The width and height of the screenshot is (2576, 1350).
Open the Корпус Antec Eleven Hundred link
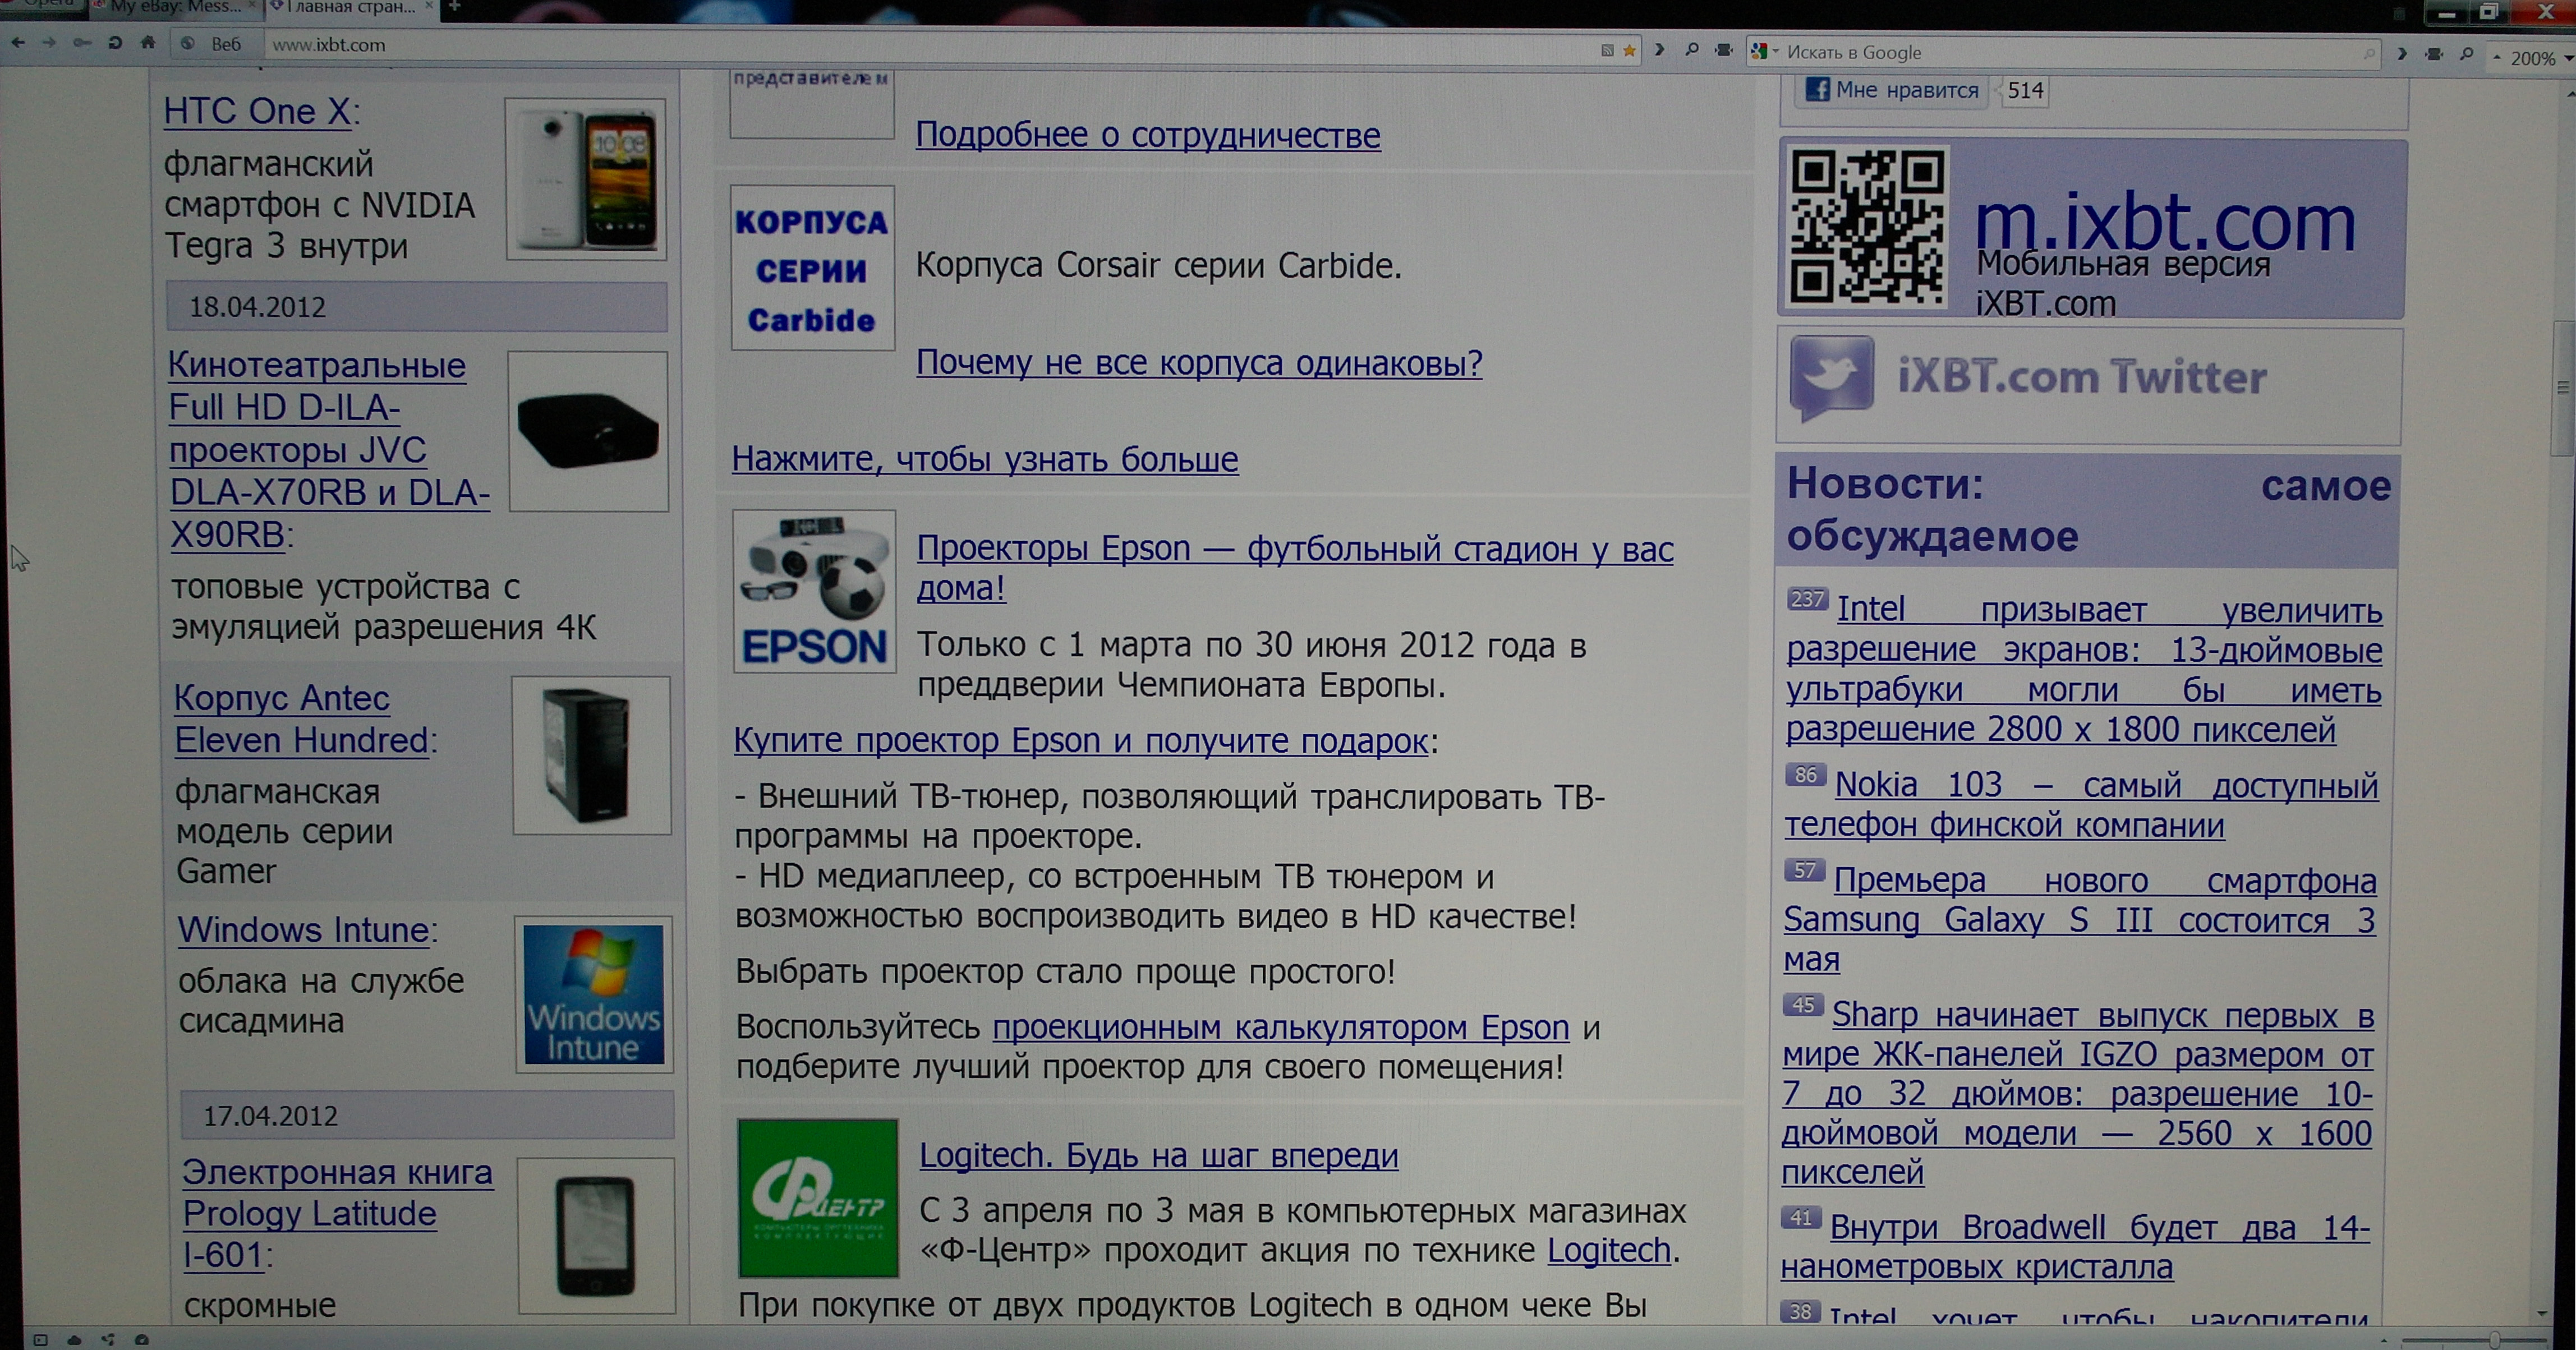(x=301, y=719)
